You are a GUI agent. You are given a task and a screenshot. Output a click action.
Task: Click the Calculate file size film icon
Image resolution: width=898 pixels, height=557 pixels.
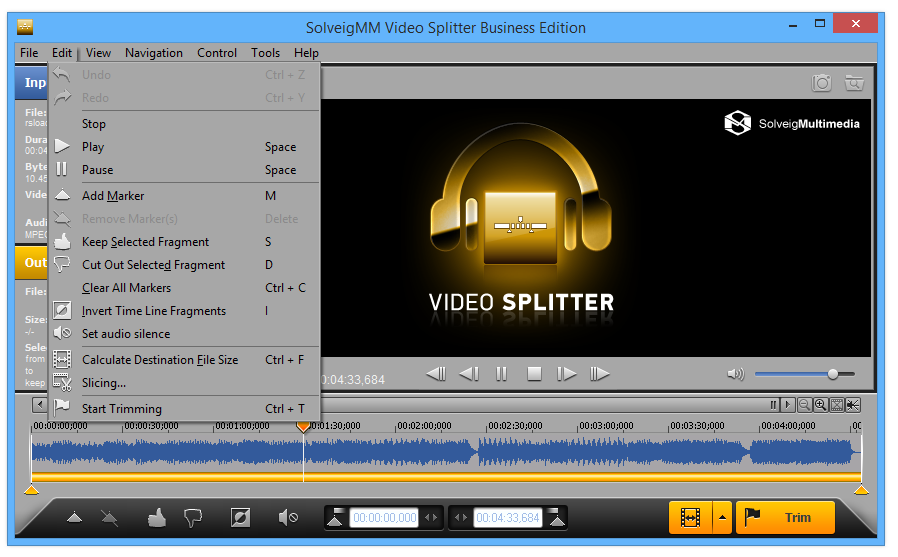pos(62,360)
